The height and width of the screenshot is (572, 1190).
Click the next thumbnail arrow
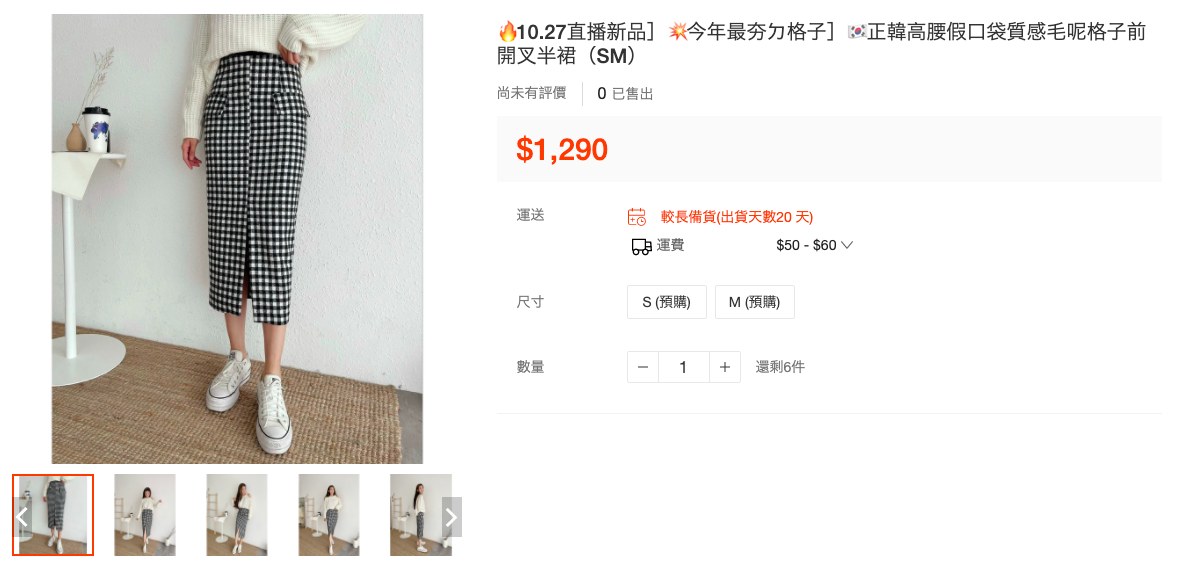[452, 517]
